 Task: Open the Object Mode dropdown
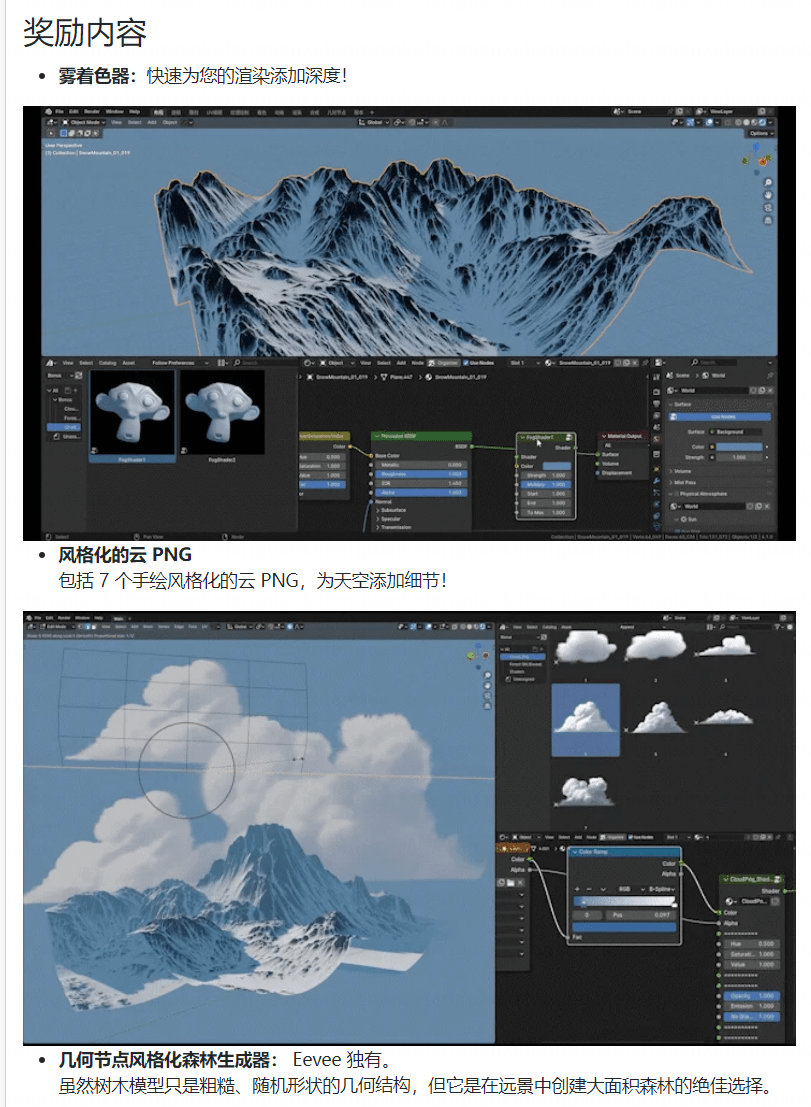click(86, 122)
